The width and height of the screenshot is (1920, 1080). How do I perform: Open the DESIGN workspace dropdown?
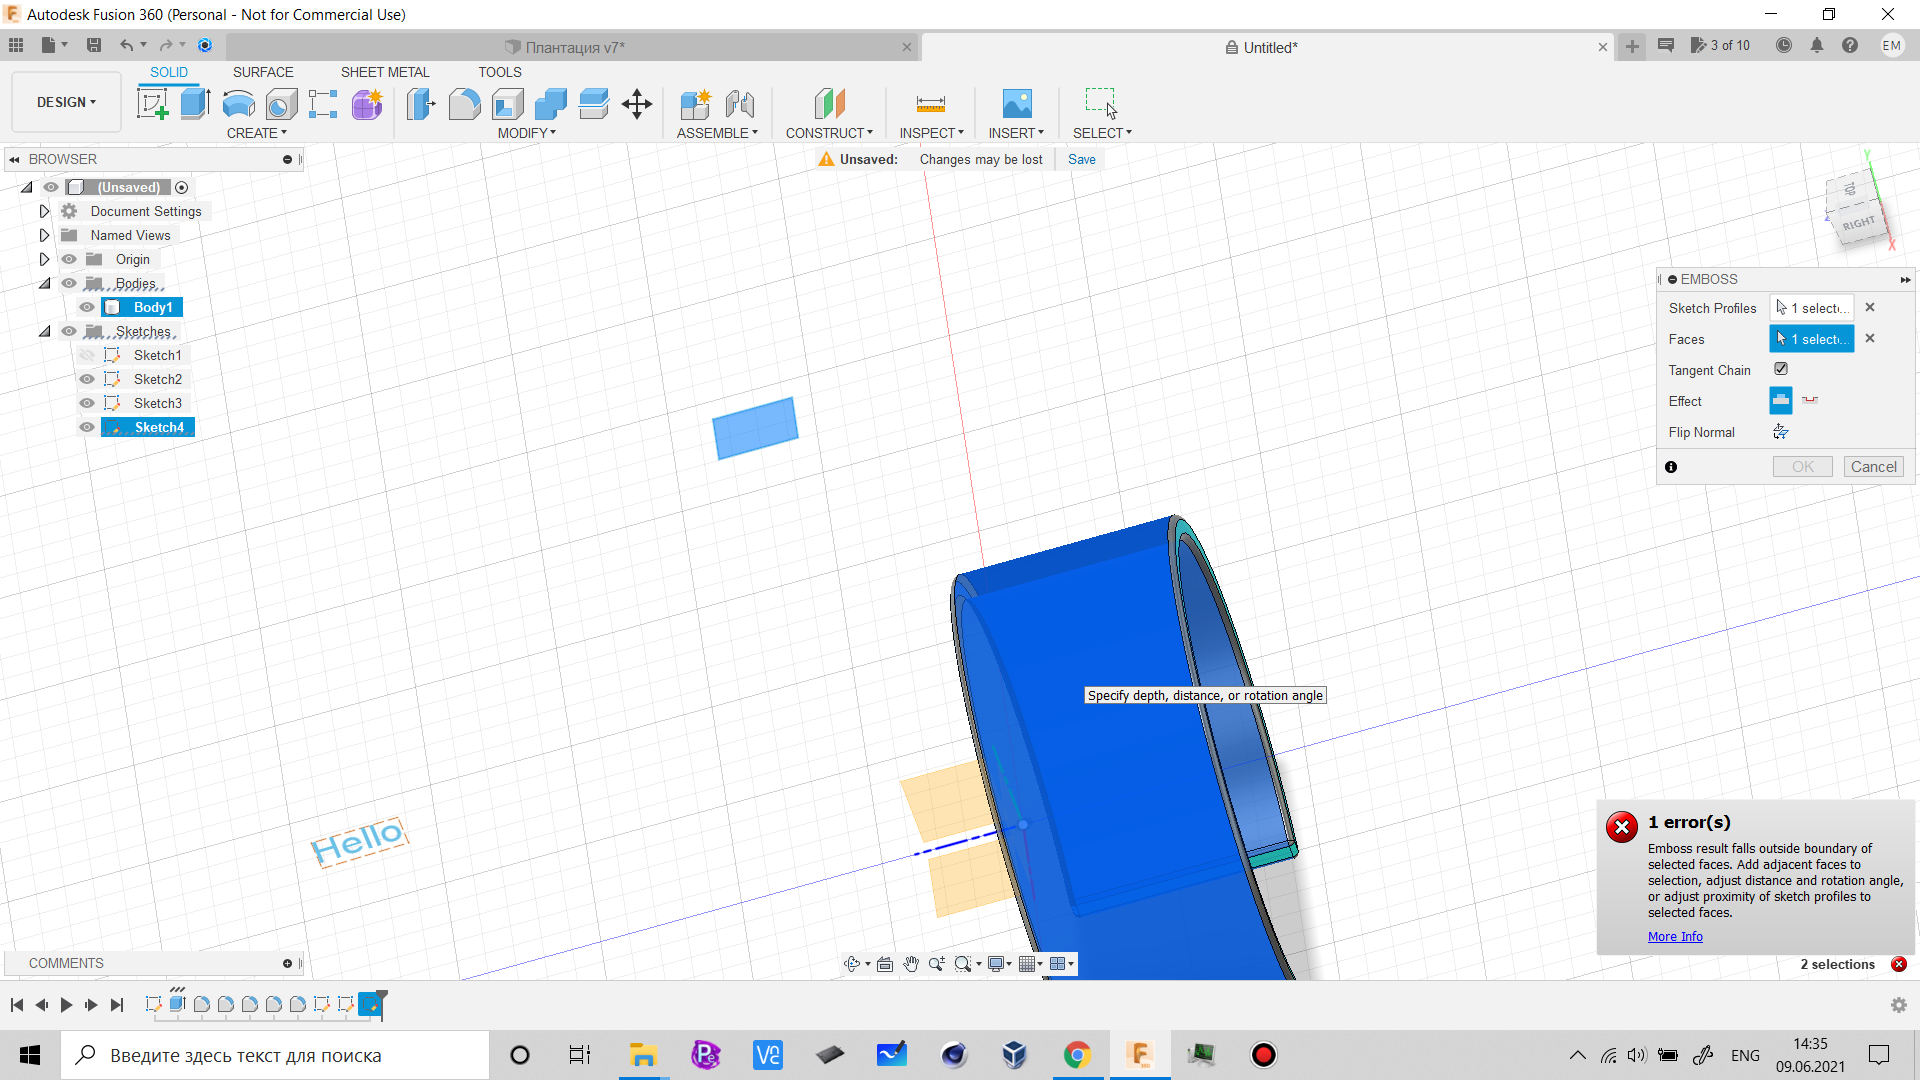66,102
